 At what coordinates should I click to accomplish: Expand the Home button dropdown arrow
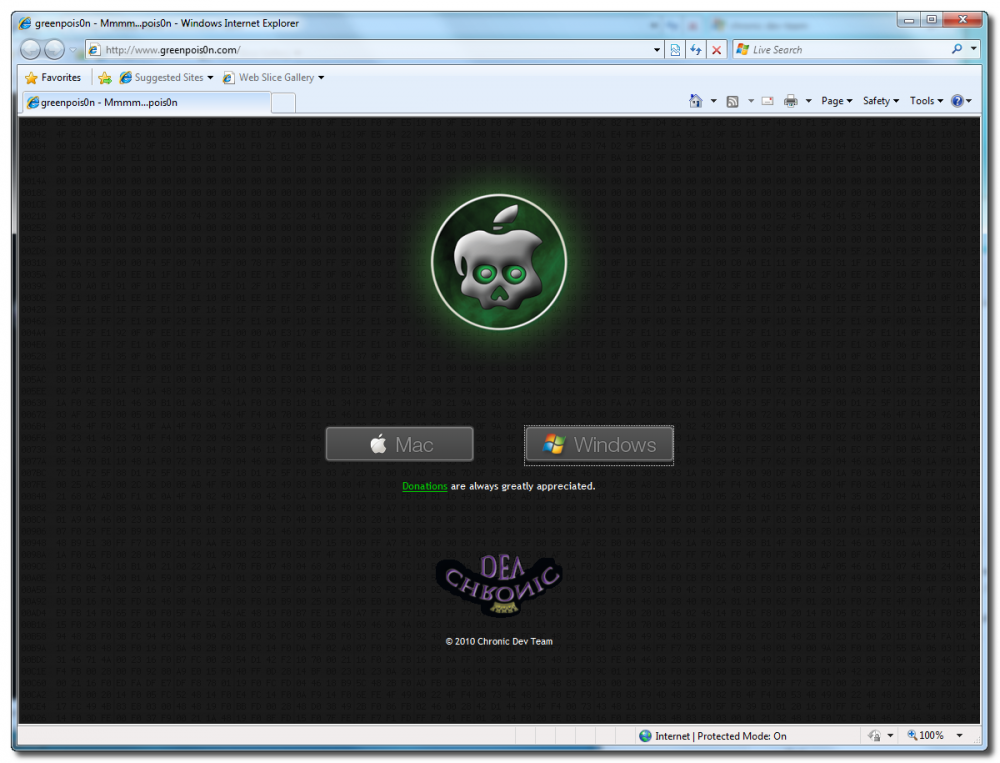714,101
